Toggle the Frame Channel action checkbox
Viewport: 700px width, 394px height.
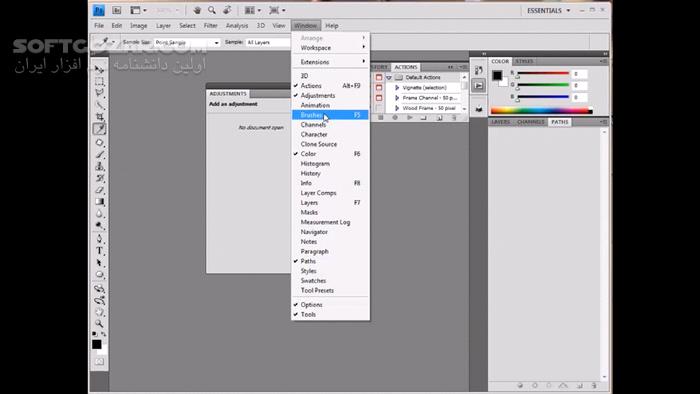tap(379, 98)
